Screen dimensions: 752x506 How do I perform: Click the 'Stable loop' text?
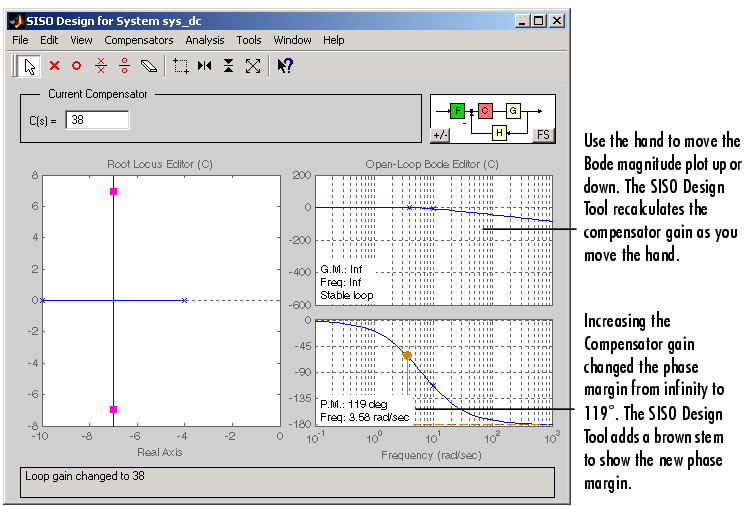pos(347,295)
